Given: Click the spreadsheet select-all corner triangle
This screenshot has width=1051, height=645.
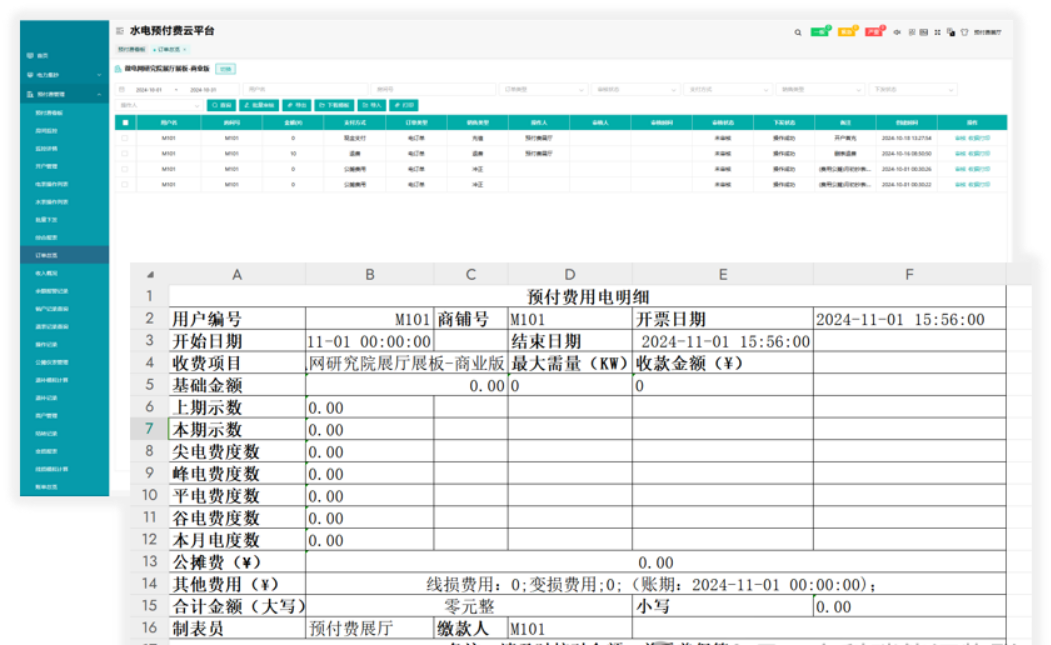Looking at the screenshot, I should (x=150, y=274).
